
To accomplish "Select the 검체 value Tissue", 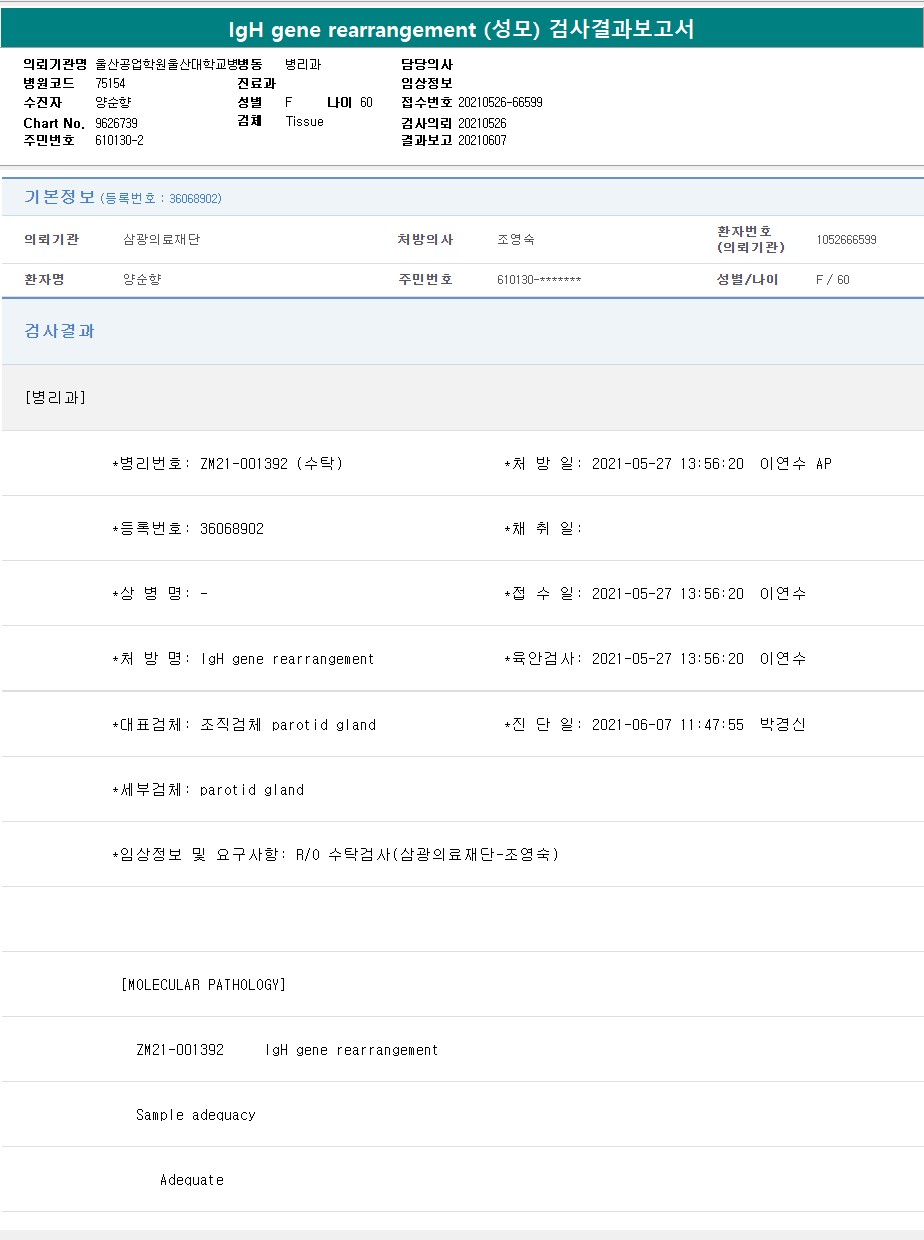I will pos(304,121).
